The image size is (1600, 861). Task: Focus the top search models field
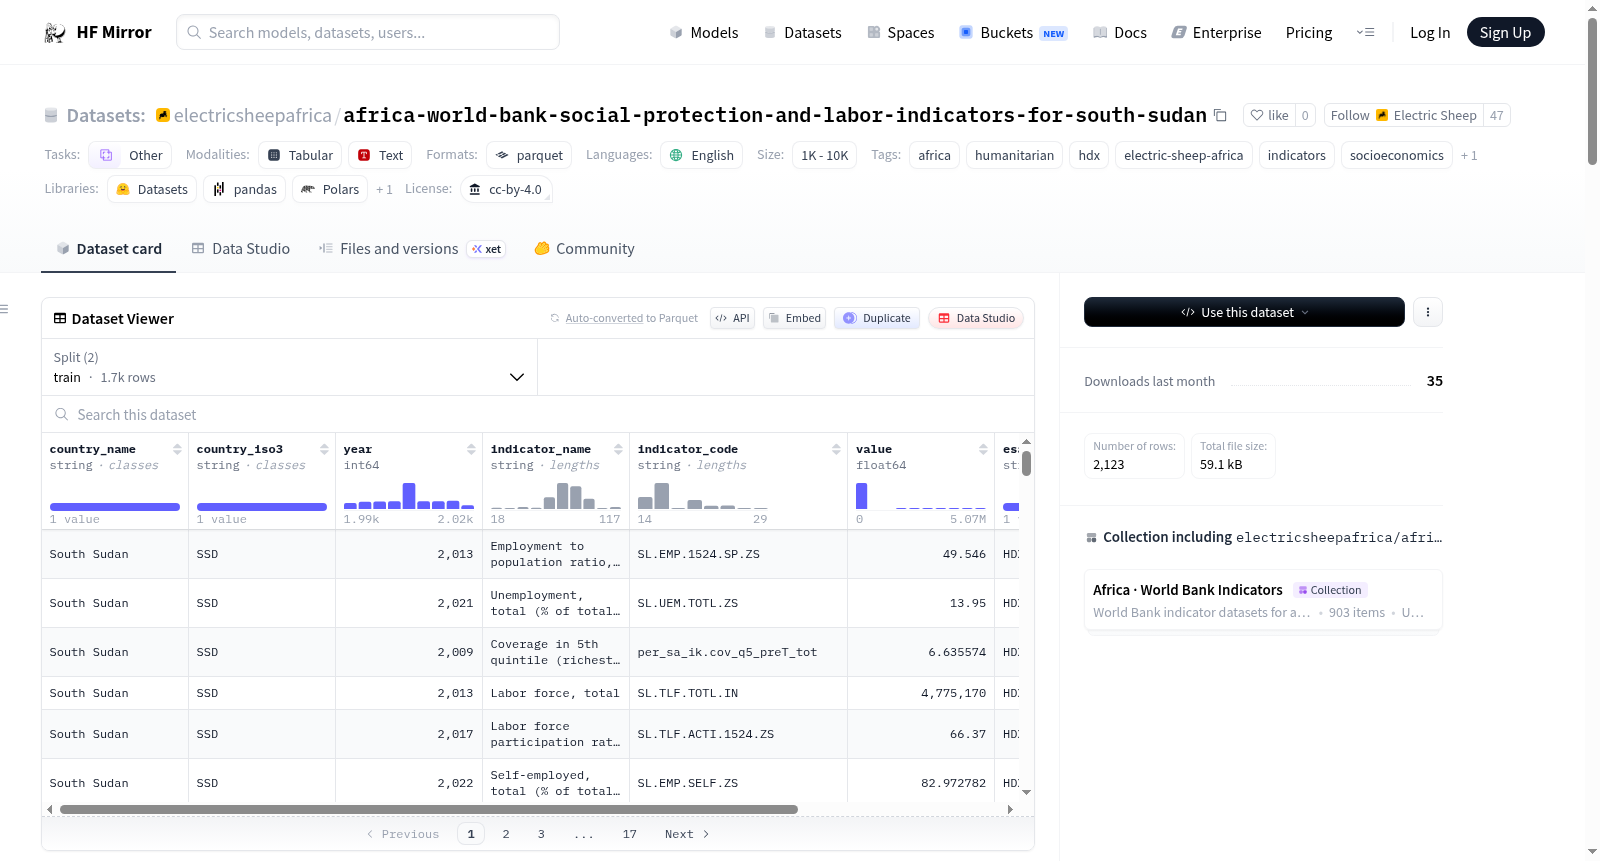point(368,32)
